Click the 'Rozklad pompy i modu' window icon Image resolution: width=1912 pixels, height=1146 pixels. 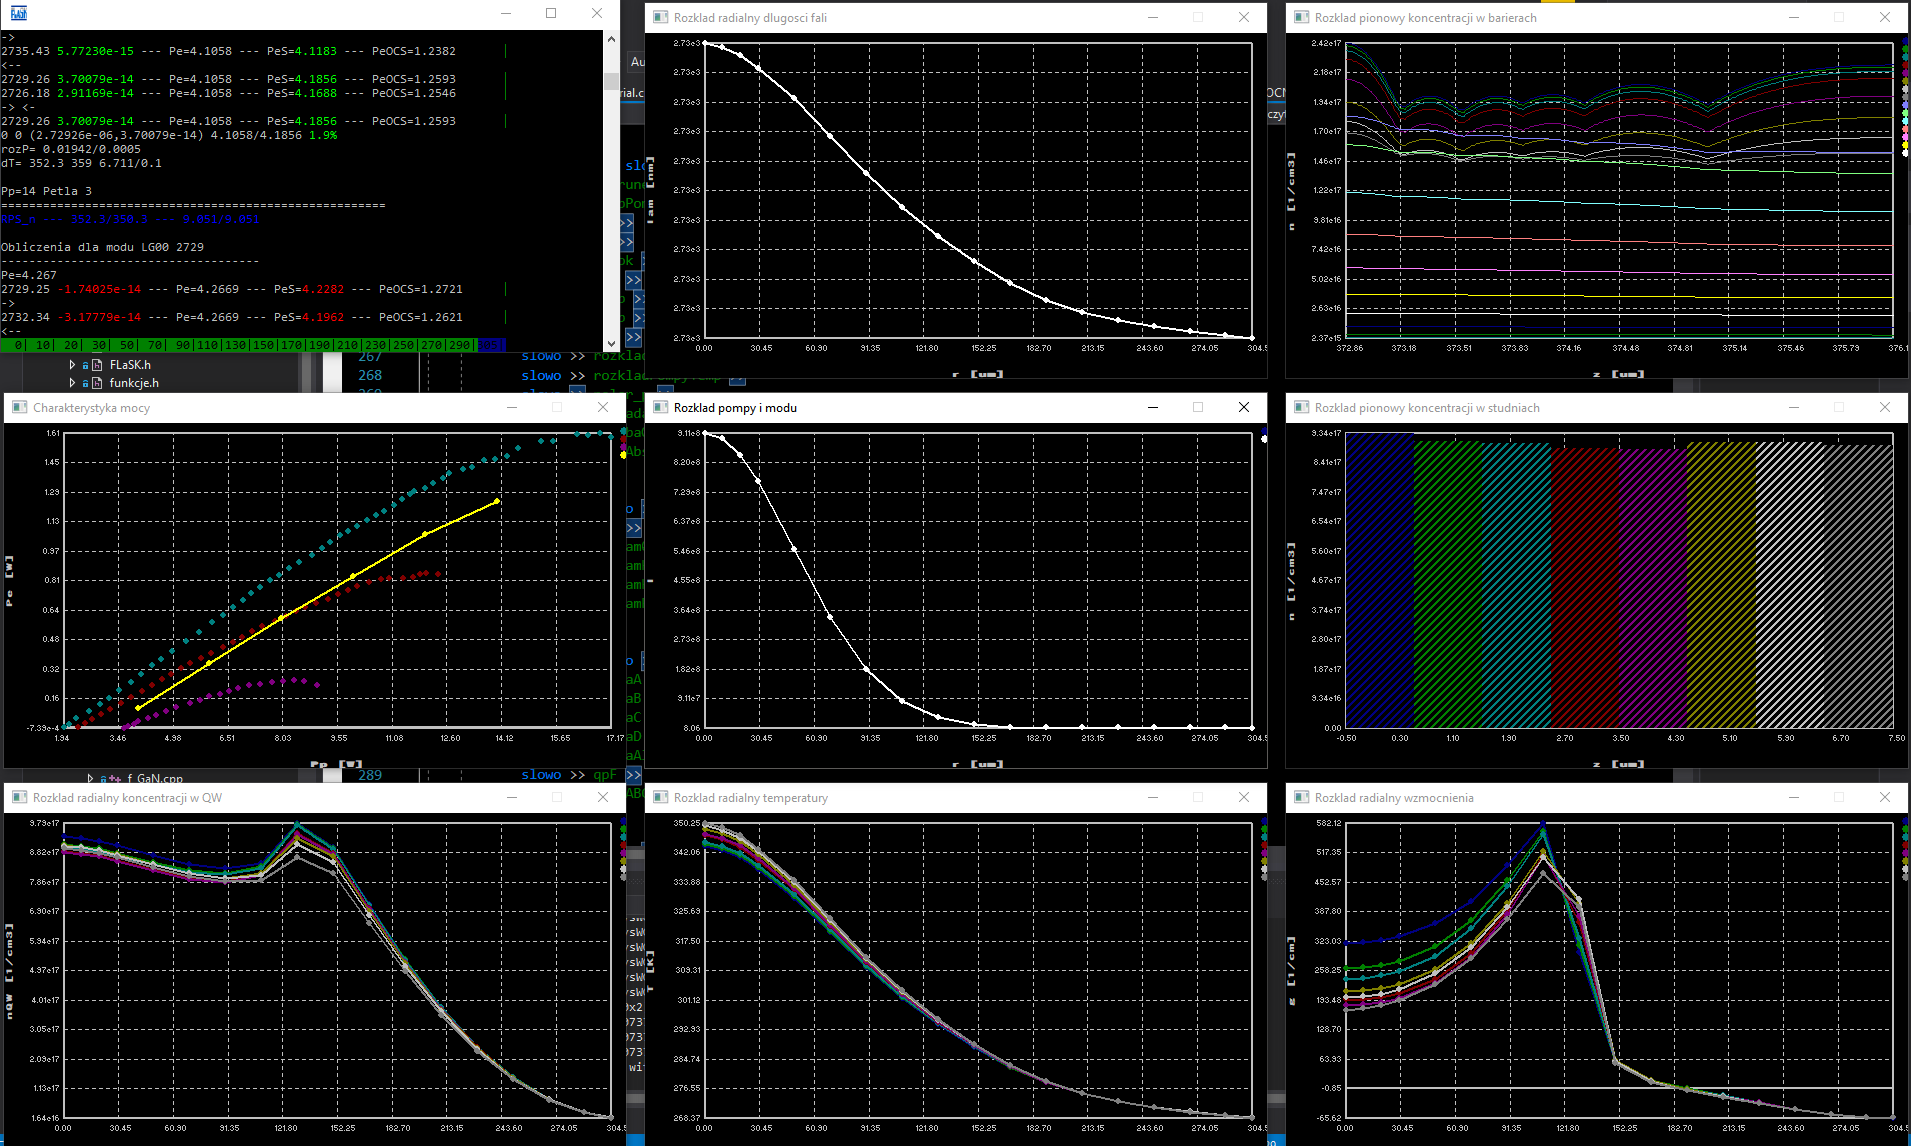click(x=660, y=407)
